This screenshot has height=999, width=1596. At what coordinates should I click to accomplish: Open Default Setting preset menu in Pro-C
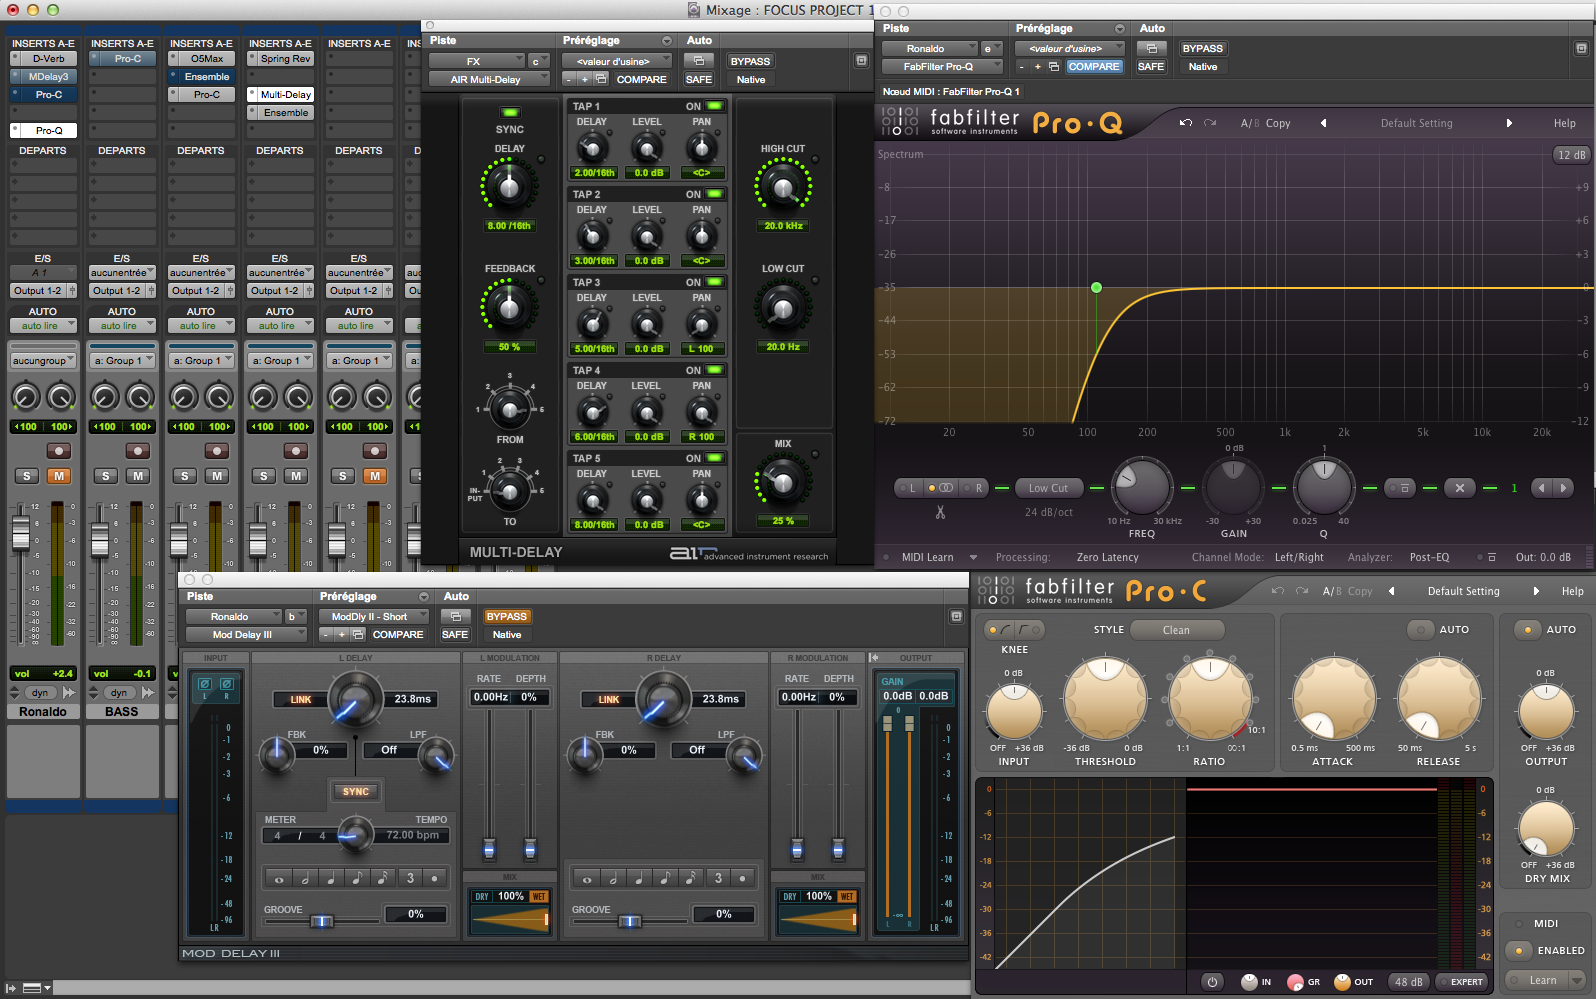coord(1463,591)
